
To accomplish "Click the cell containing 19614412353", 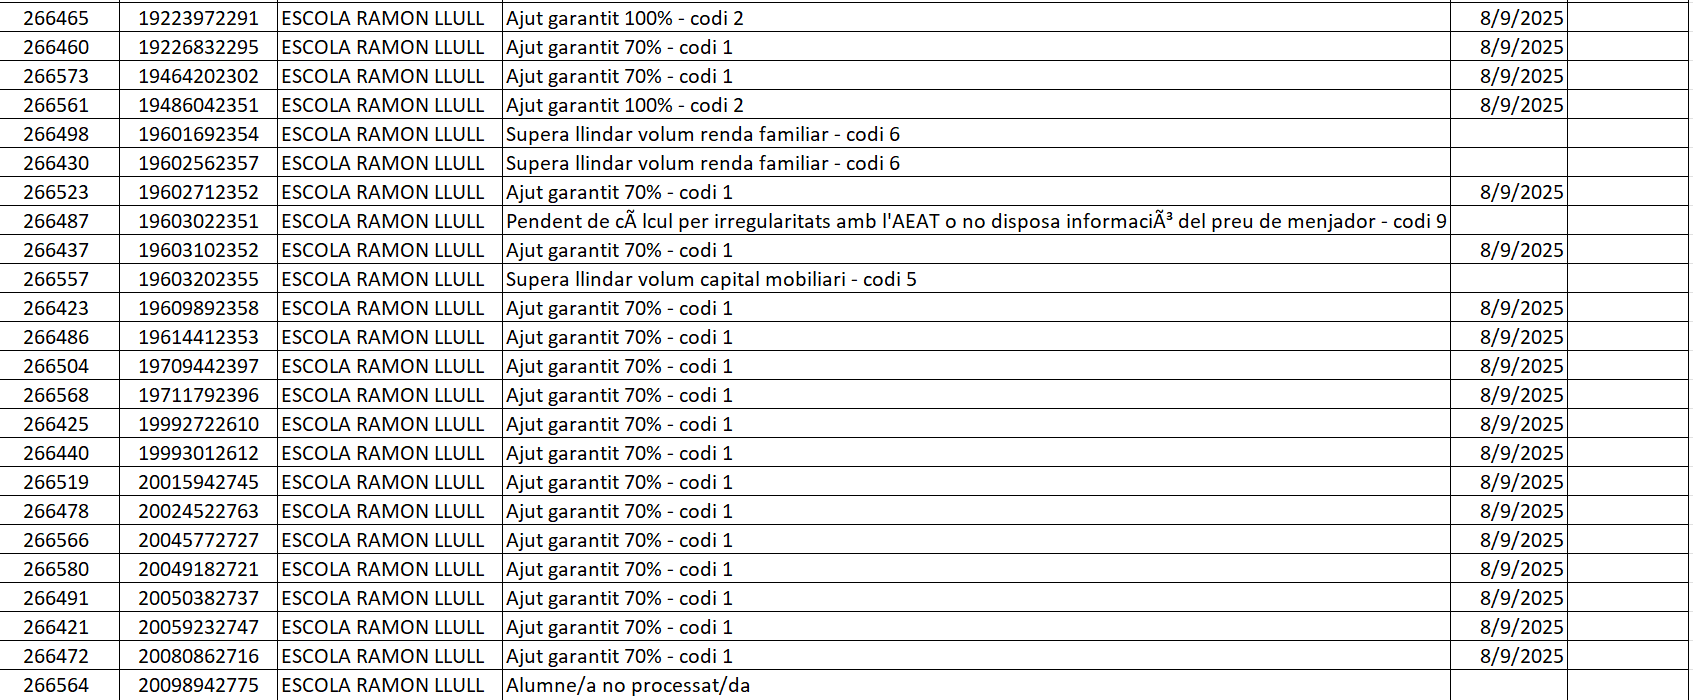I will tap(198, 337).
